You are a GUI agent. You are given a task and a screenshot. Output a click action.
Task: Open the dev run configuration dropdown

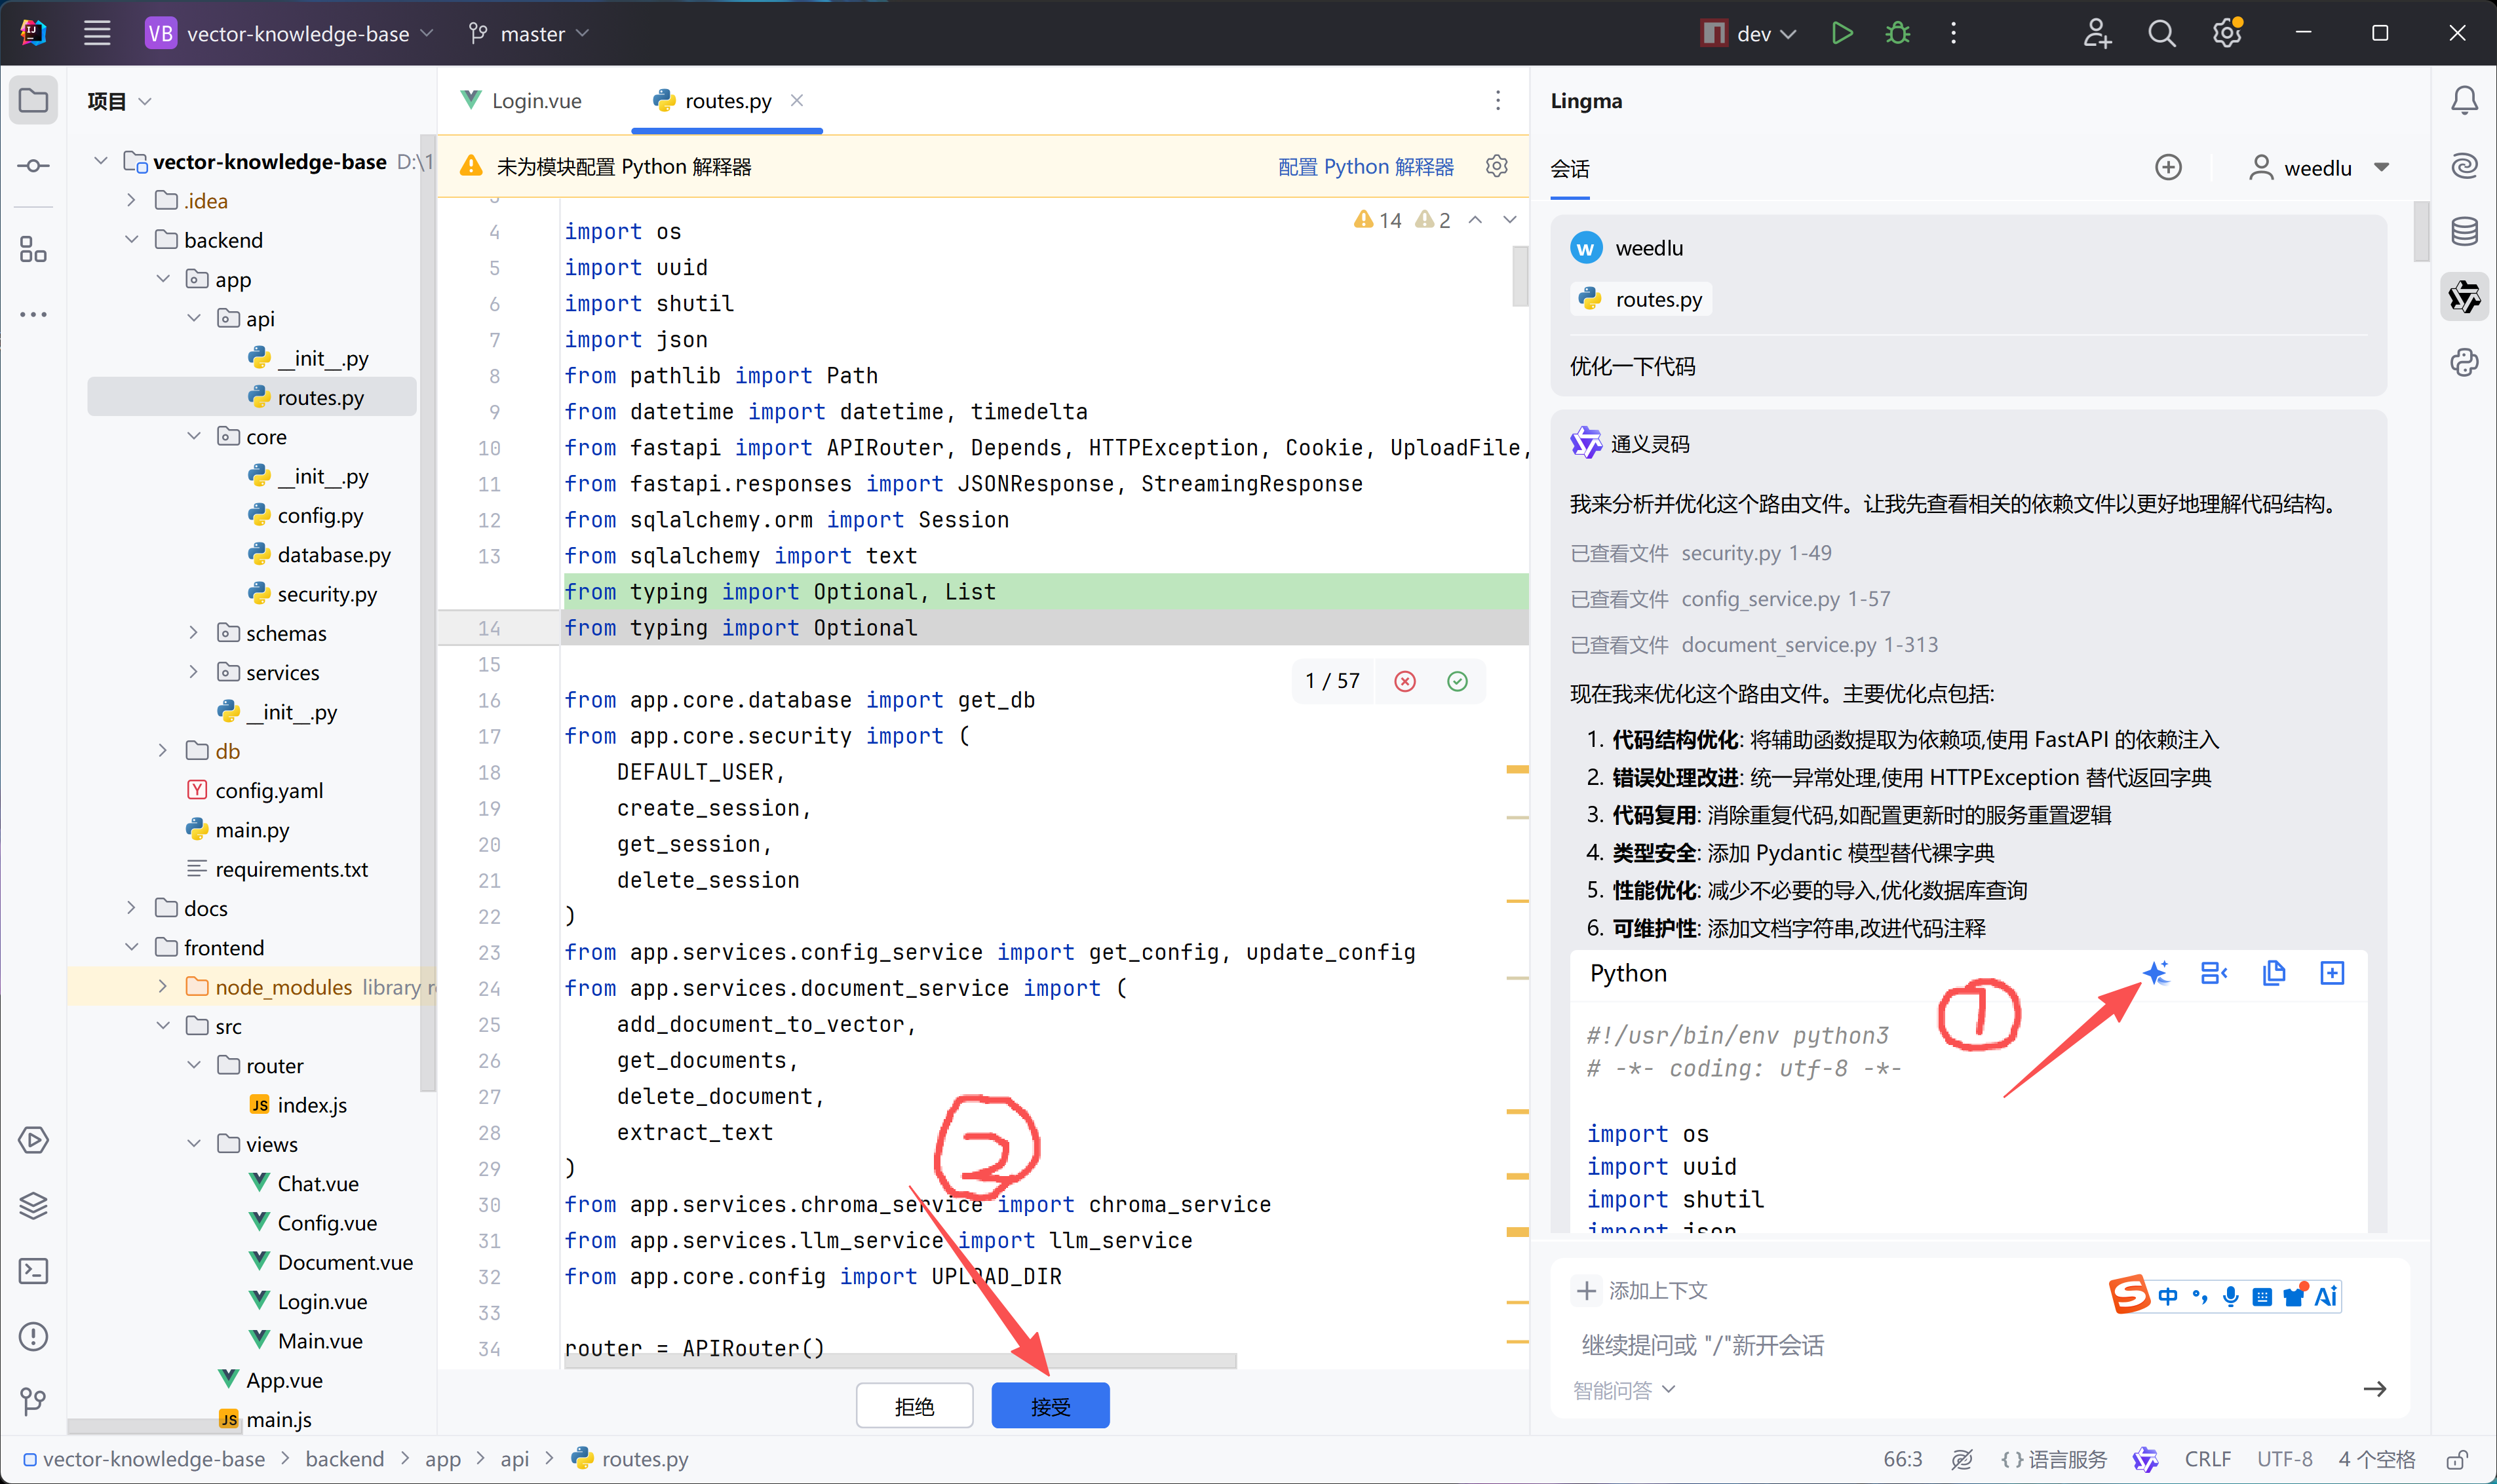point(1748,33)
